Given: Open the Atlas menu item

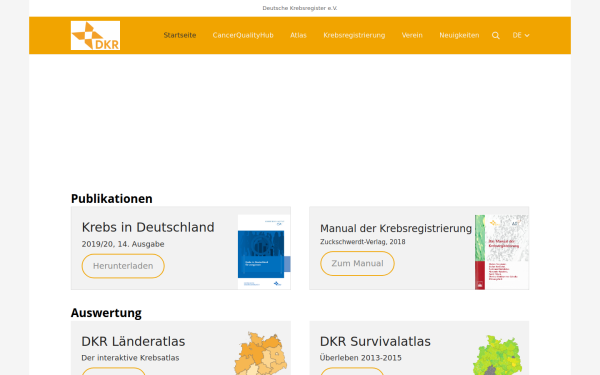Looking at the screenshot, I should coord(298,35).
